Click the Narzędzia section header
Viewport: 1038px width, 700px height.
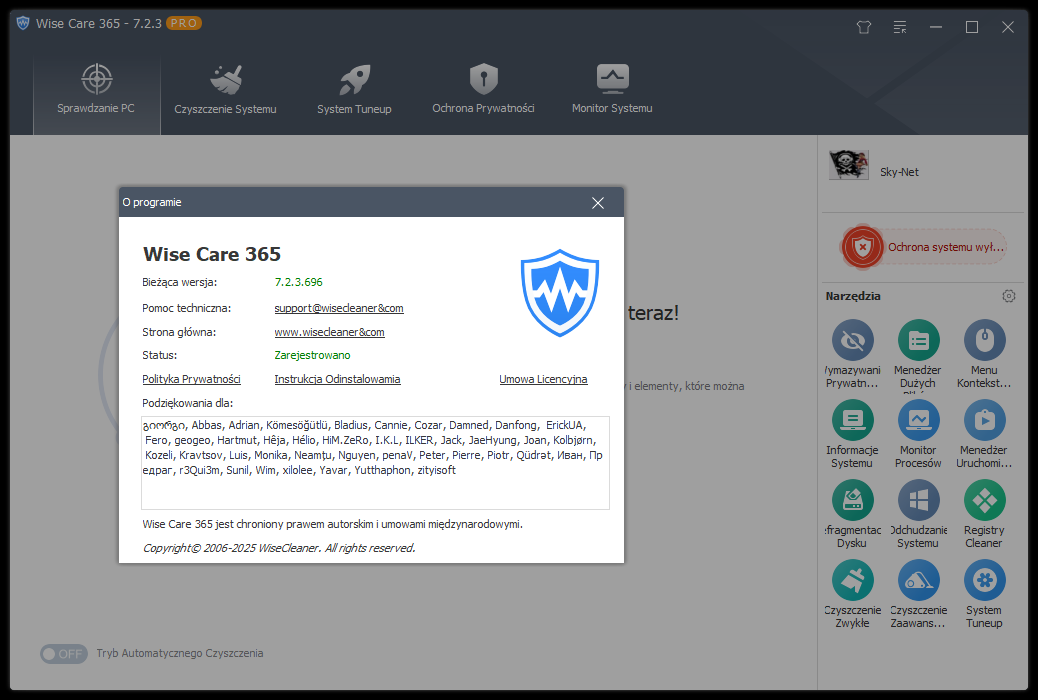(853, 296)
